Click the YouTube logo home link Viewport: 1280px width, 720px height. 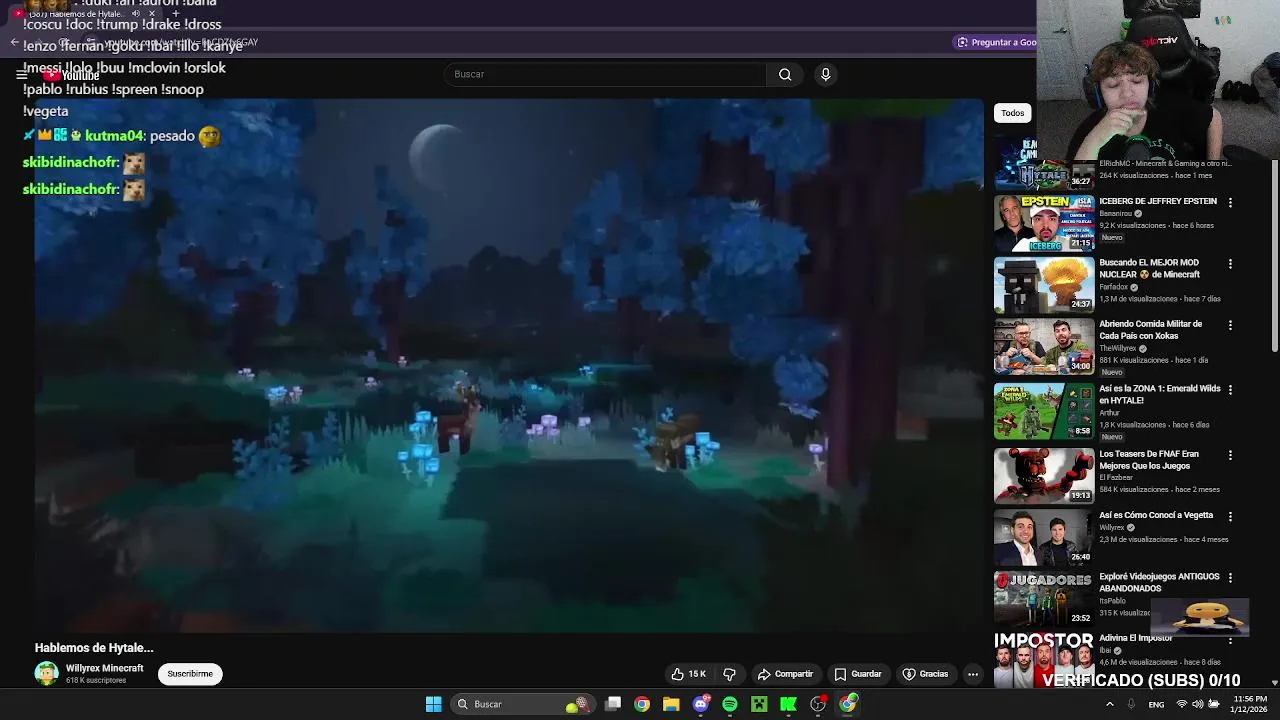pos(72,75)
